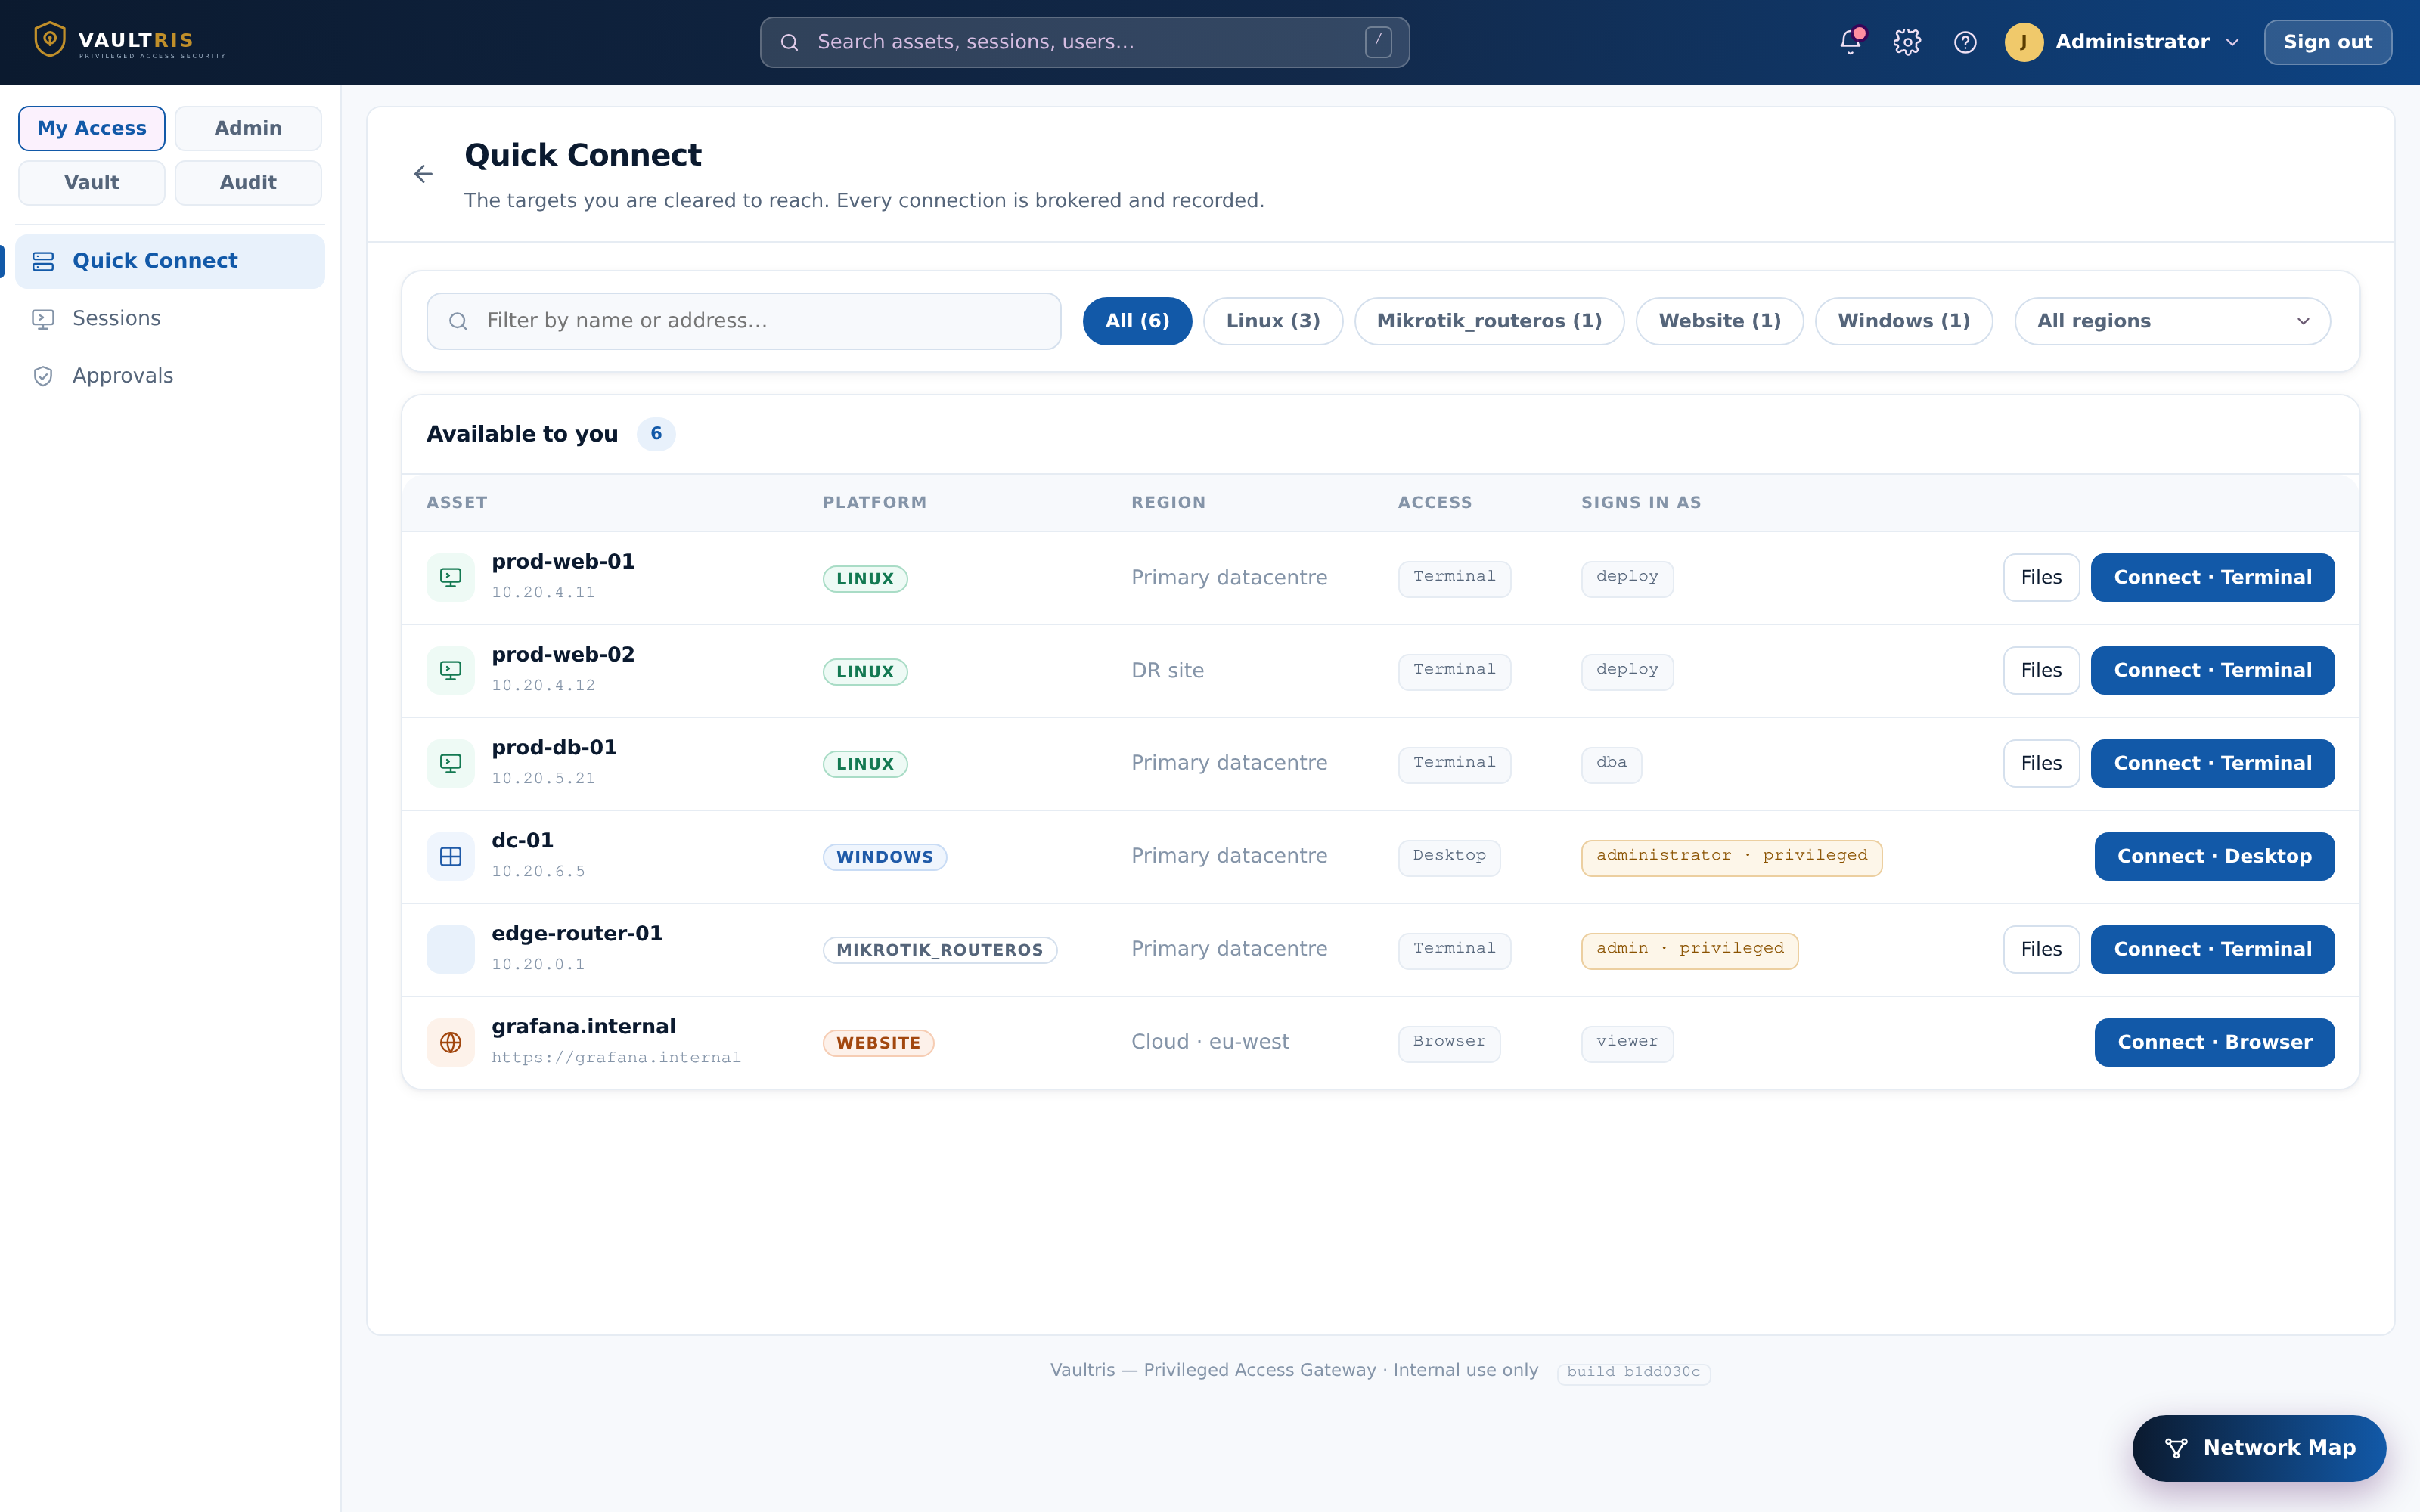Open Sessions in the sidebar
Screen dimensions: 2420x1512
[x=170, y=319]
